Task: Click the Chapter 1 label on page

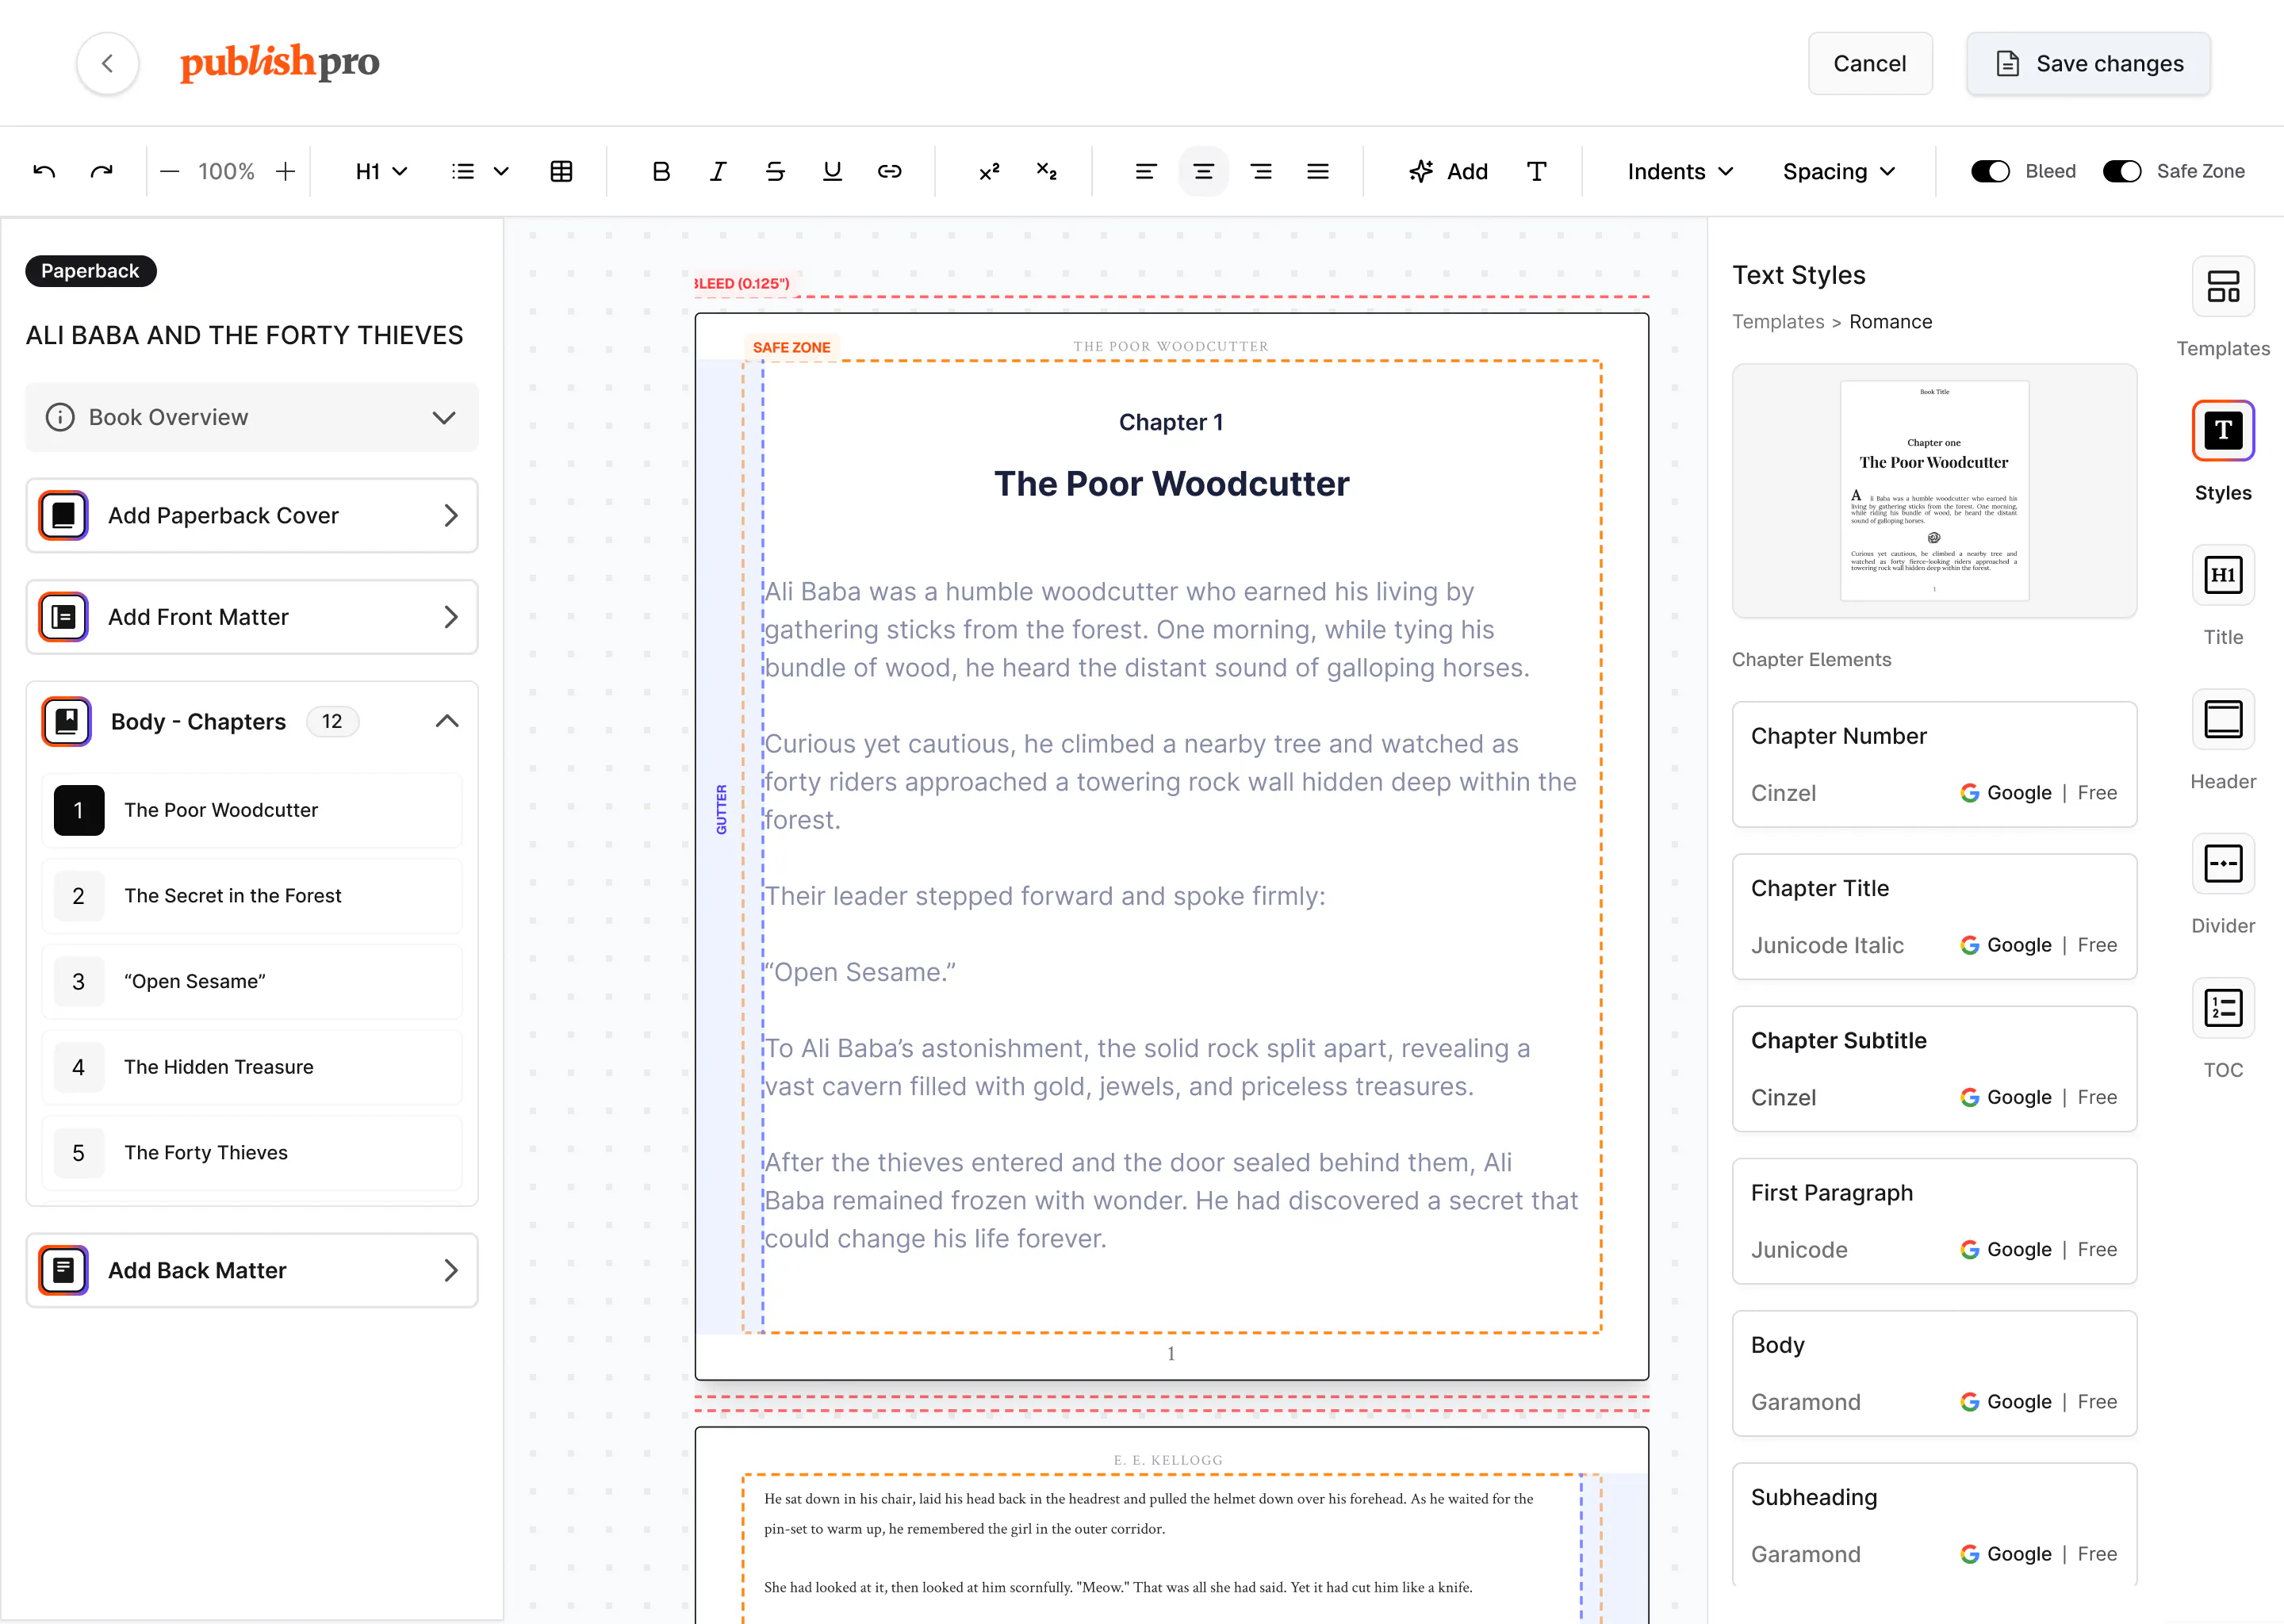Action: click(1171, 422)
